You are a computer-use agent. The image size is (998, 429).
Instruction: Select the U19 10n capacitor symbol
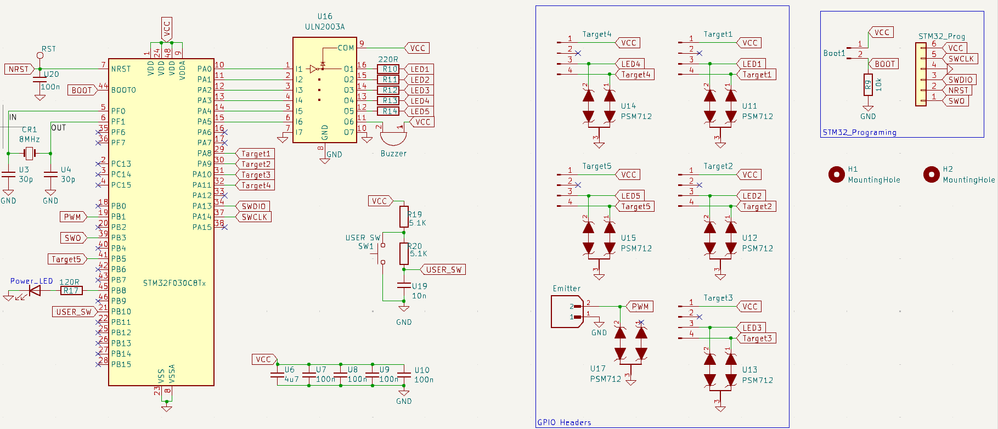pyautogui.click(x=402, y=286)
